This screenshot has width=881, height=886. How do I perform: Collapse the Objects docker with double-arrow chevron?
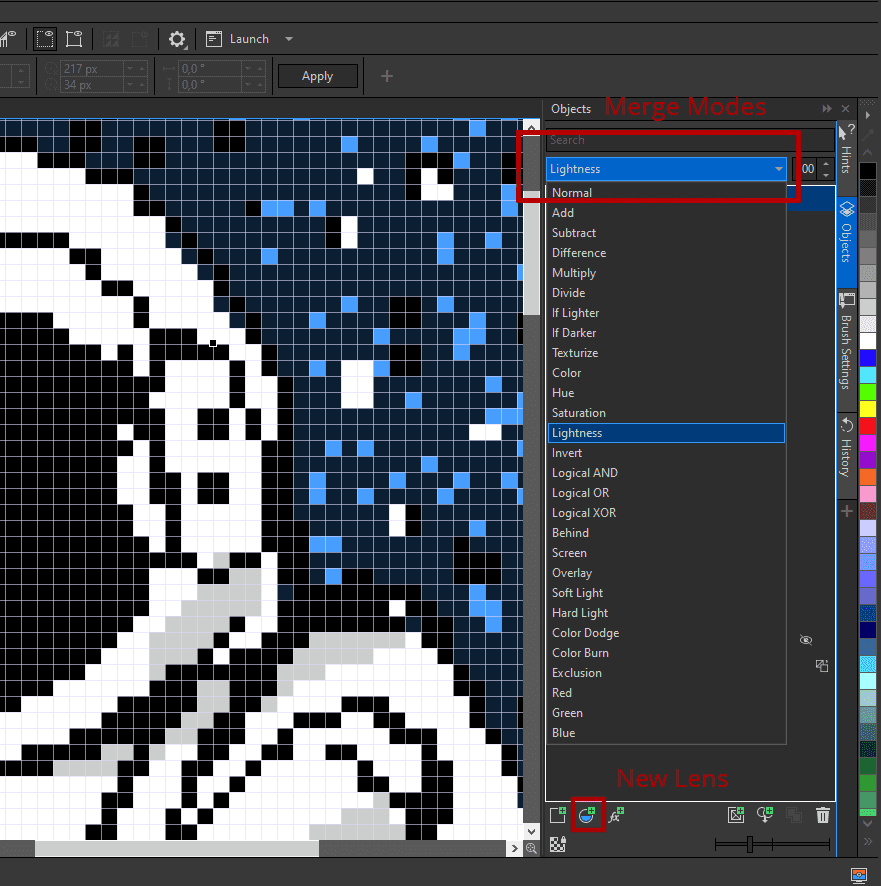pos(826,108)
